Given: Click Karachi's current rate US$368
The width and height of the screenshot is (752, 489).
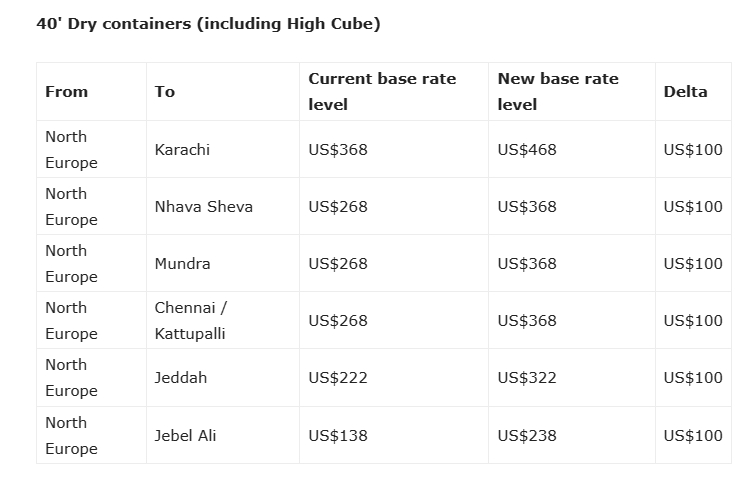Looking at the screenshot, I should [338, 150].
